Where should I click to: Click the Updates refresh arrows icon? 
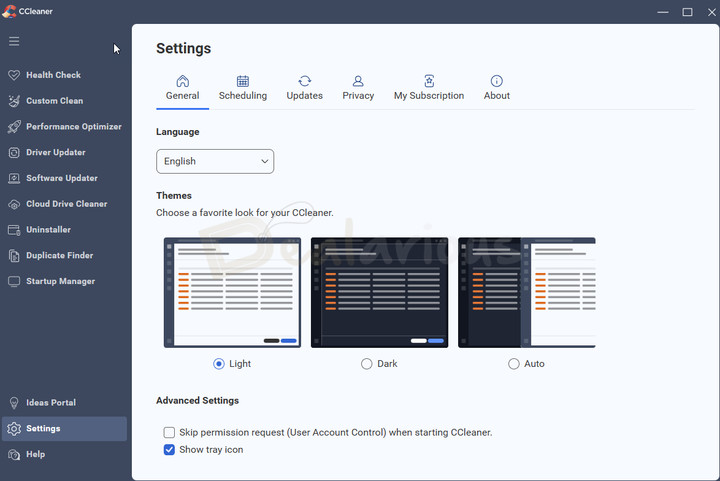pos(304,81)
